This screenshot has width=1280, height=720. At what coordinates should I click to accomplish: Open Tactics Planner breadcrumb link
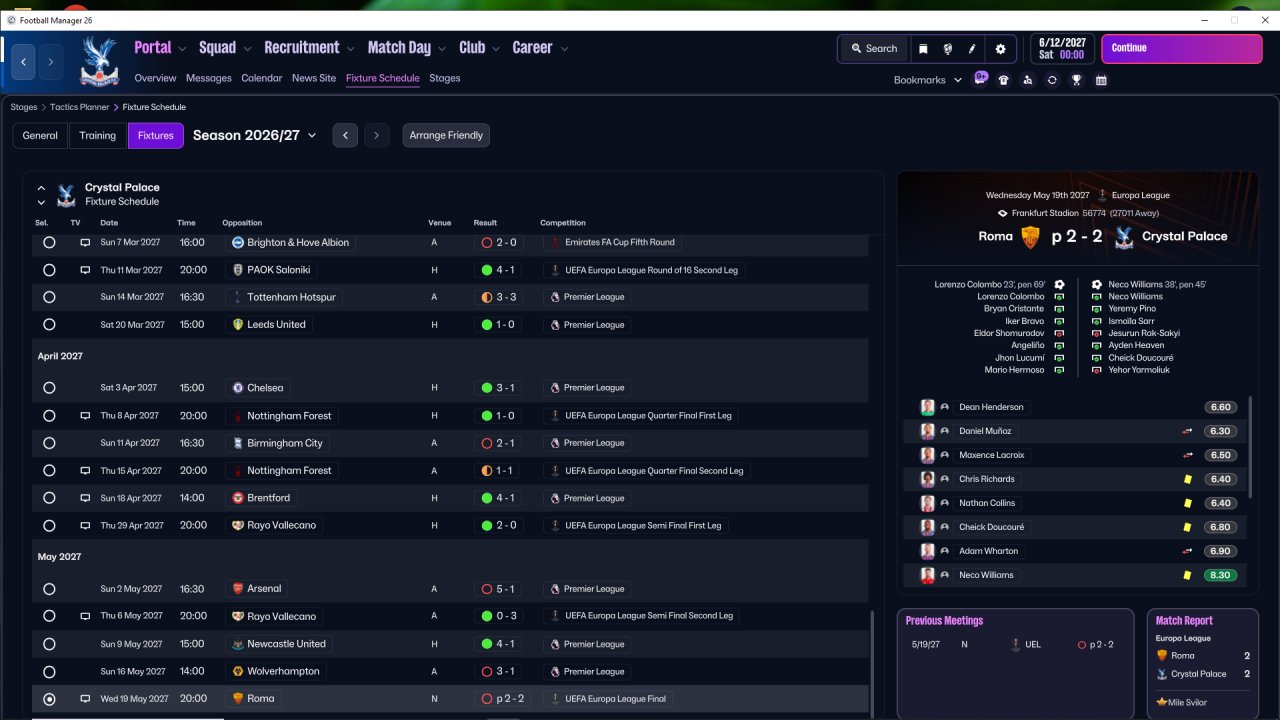point(80,107)
